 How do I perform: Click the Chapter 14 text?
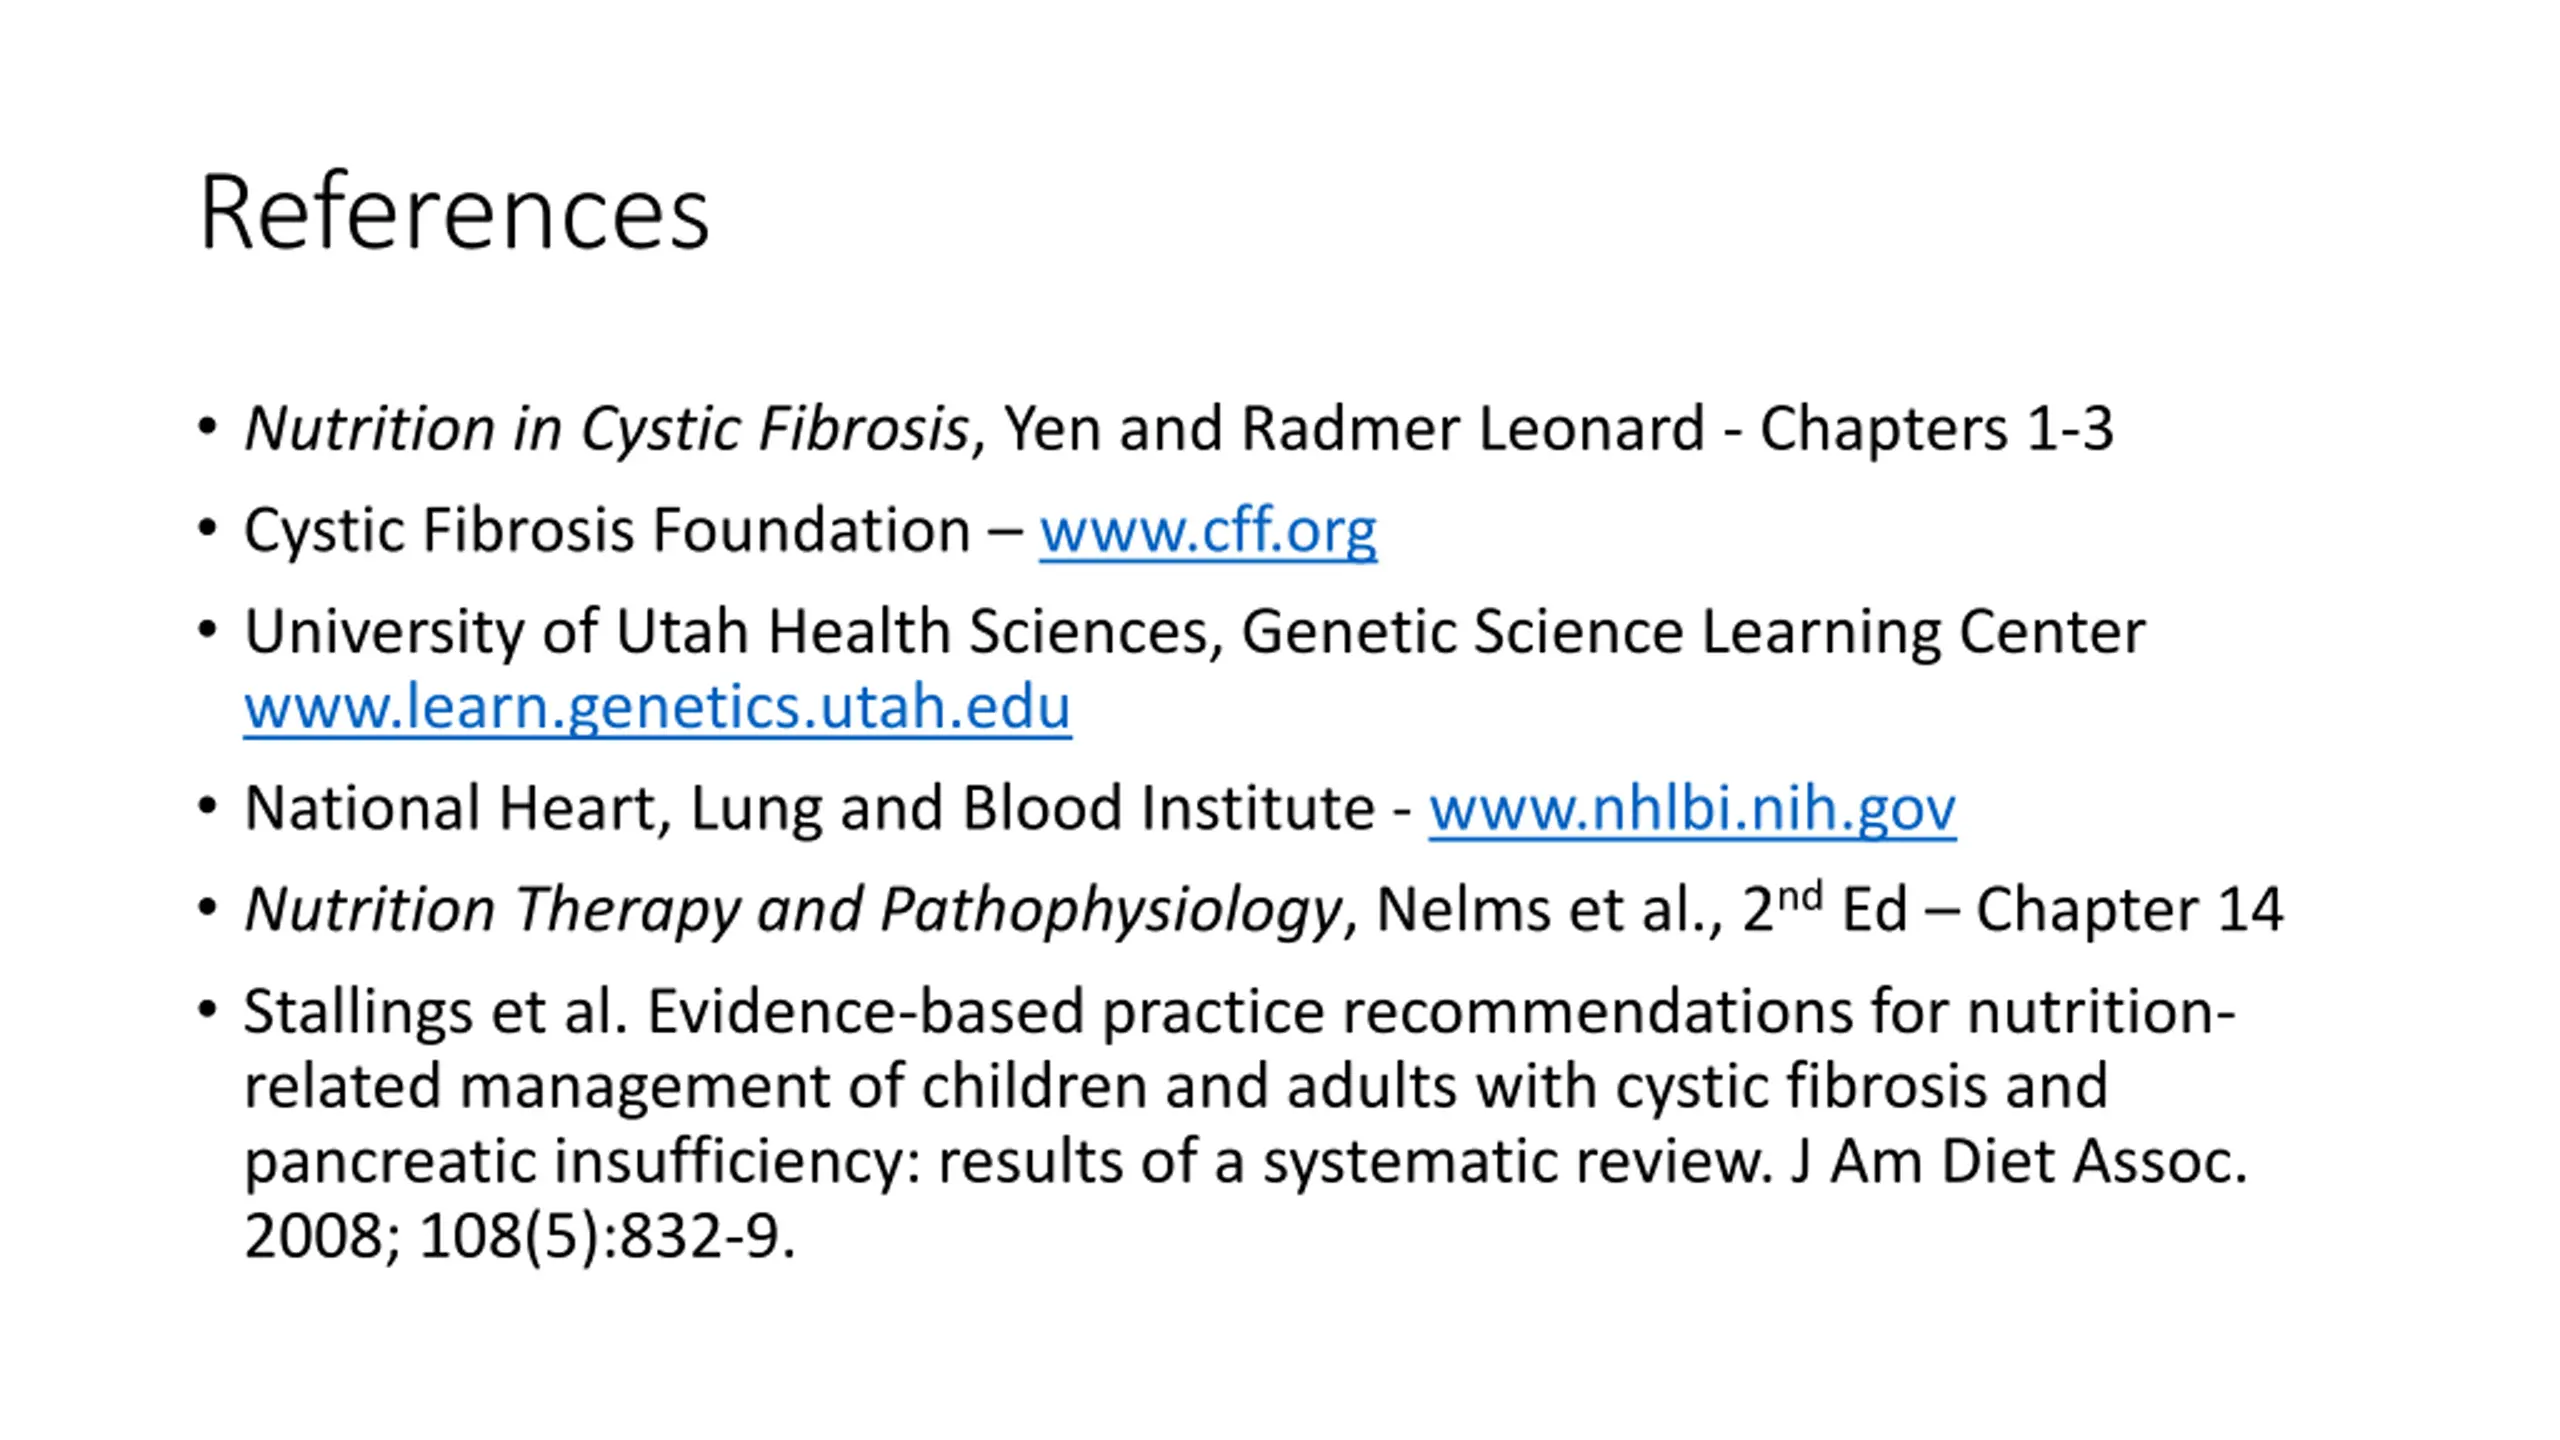[2129, 910]
